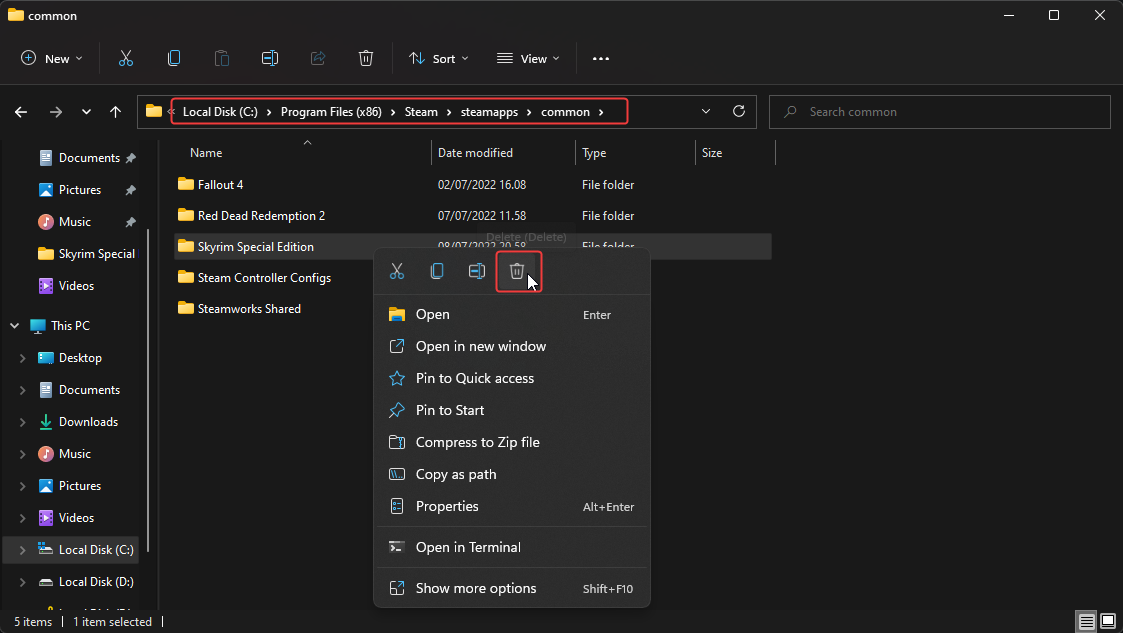Click the Rename icon in context menu
This screenshot has width=1123, height=633.
coord(477,271)
